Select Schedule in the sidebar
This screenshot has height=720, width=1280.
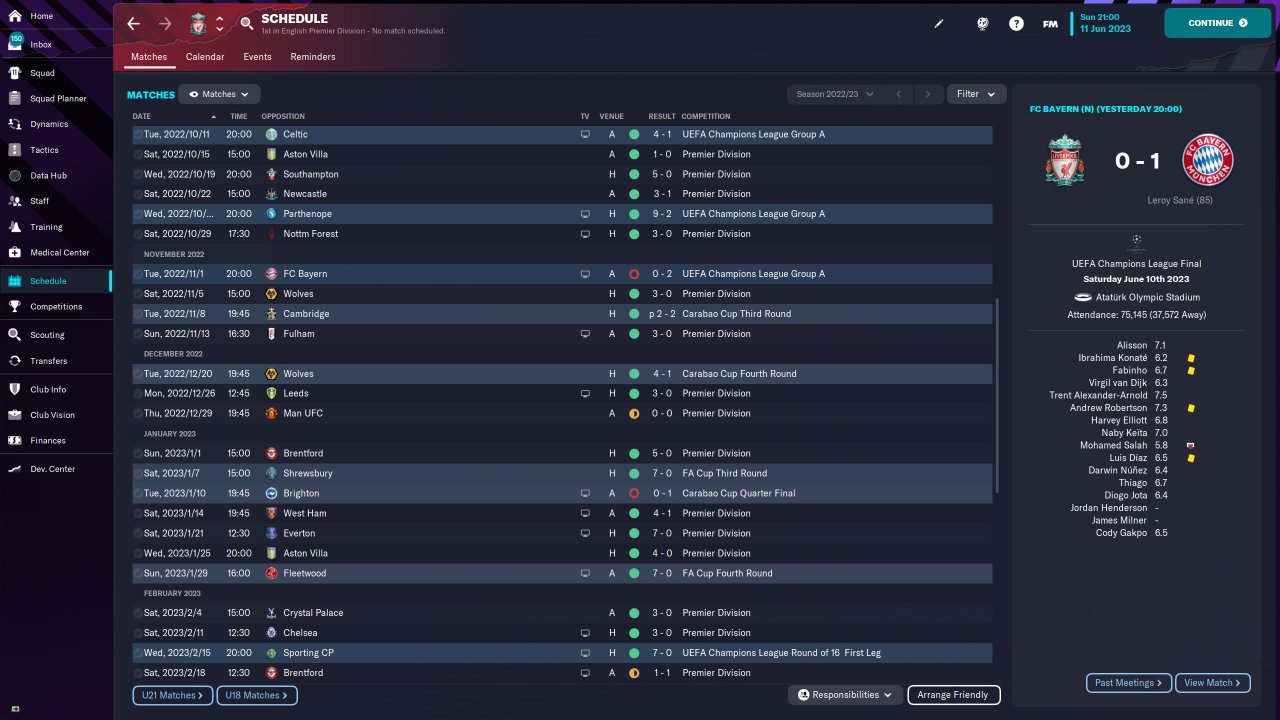[55, 281]
